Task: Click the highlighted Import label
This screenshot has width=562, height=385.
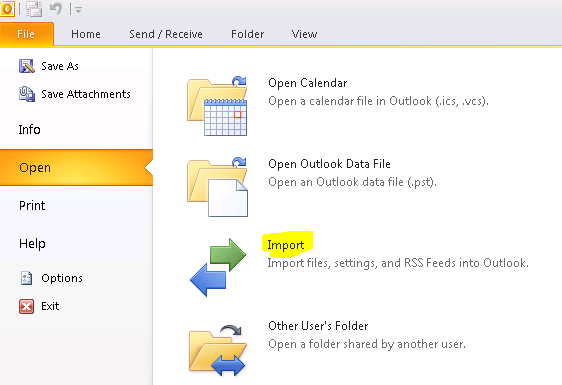Action: [286, 245]
